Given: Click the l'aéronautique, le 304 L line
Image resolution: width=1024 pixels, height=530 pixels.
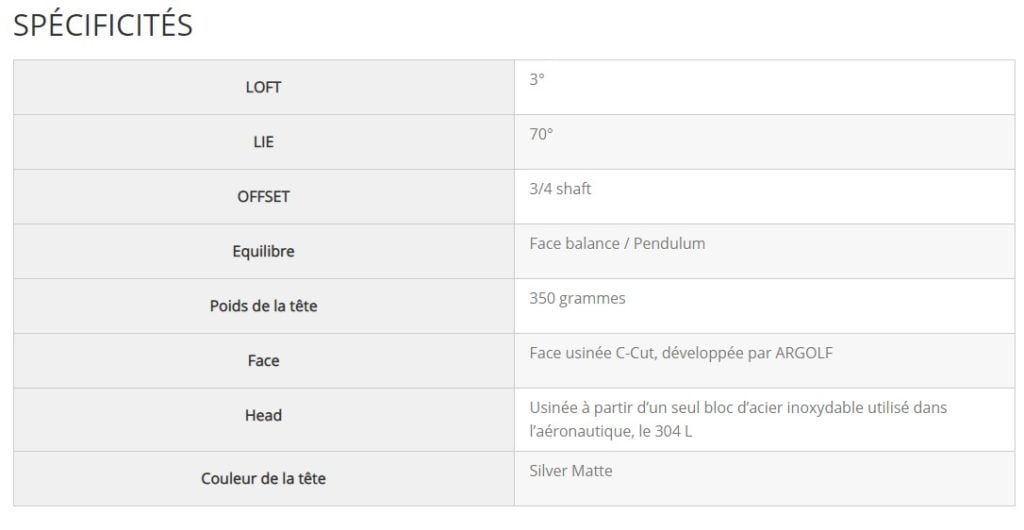Looking at the screenshot, I should tap(611, 431).
